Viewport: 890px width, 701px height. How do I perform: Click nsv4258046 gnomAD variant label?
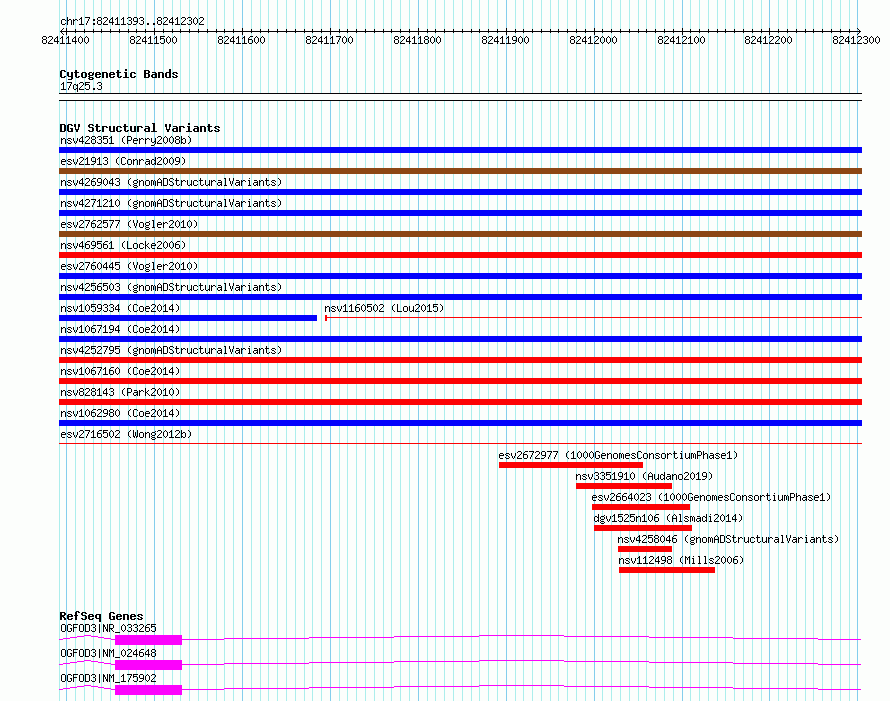tap(728, 539)
